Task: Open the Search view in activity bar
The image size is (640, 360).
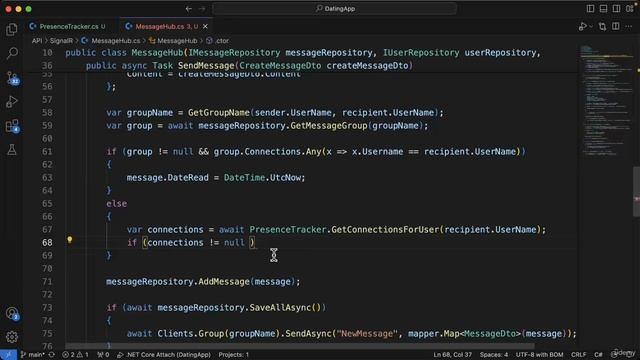Action: coord(12,53)
